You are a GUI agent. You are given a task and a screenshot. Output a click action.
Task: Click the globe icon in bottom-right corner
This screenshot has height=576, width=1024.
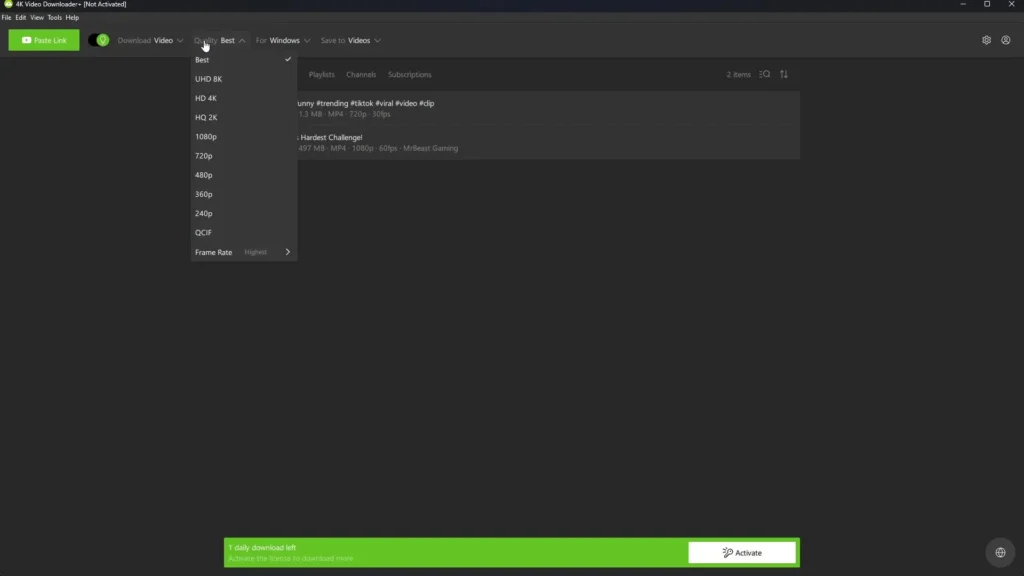999,551
